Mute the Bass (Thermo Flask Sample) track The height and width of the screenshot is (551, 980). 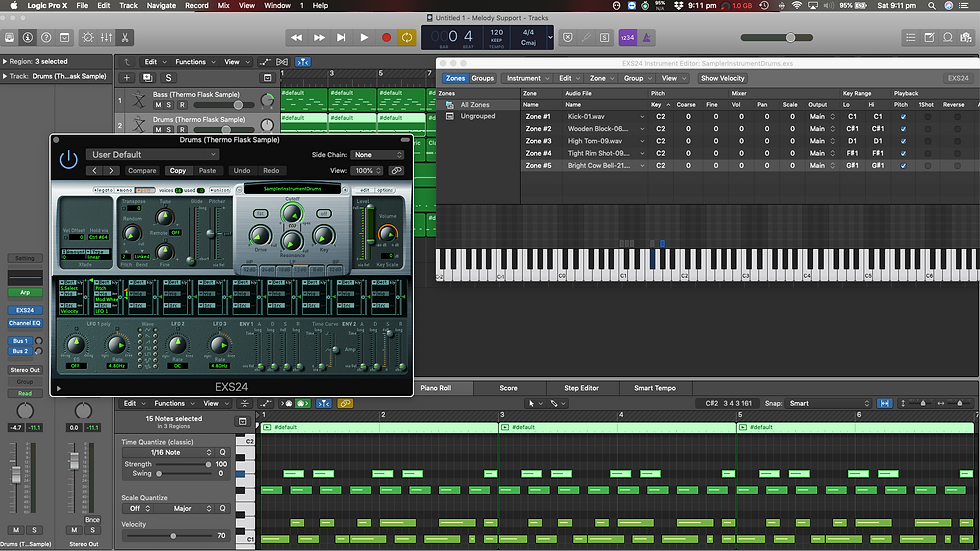pos(158,105)
